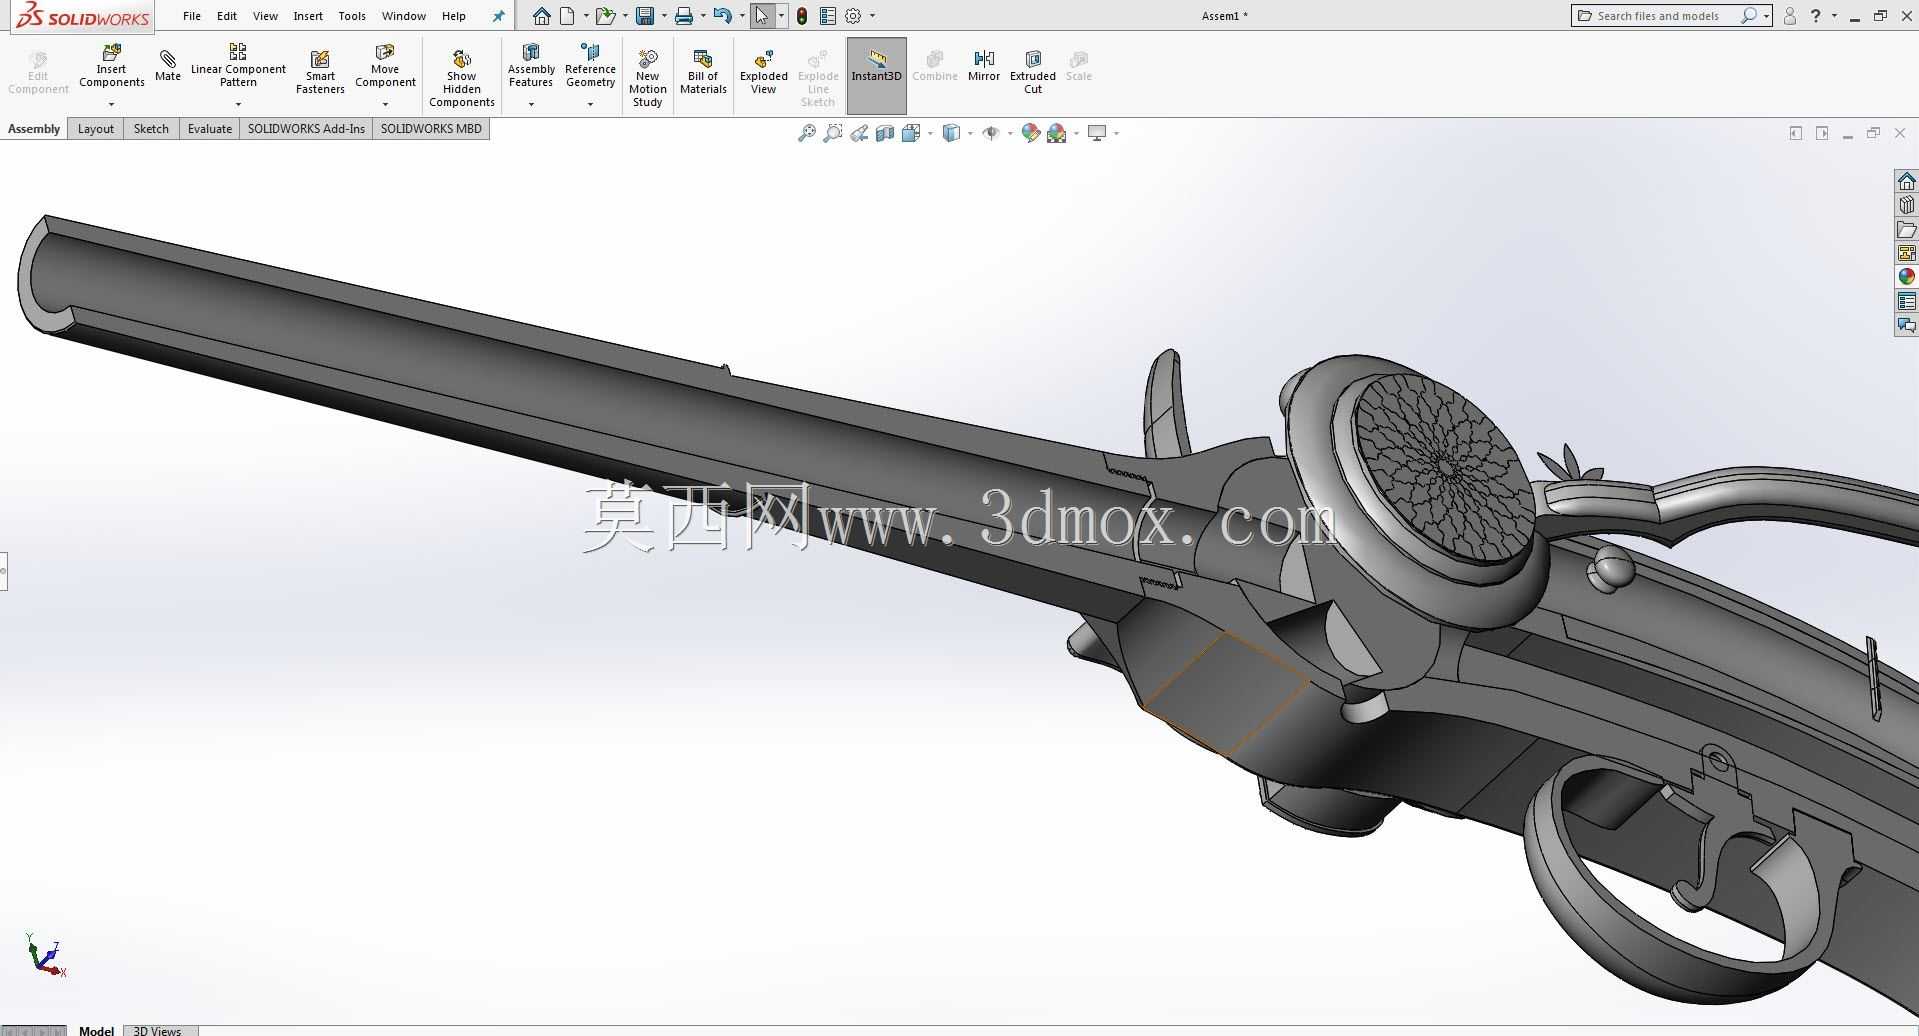Switch to the Sketch tab

tap(151, 129)
